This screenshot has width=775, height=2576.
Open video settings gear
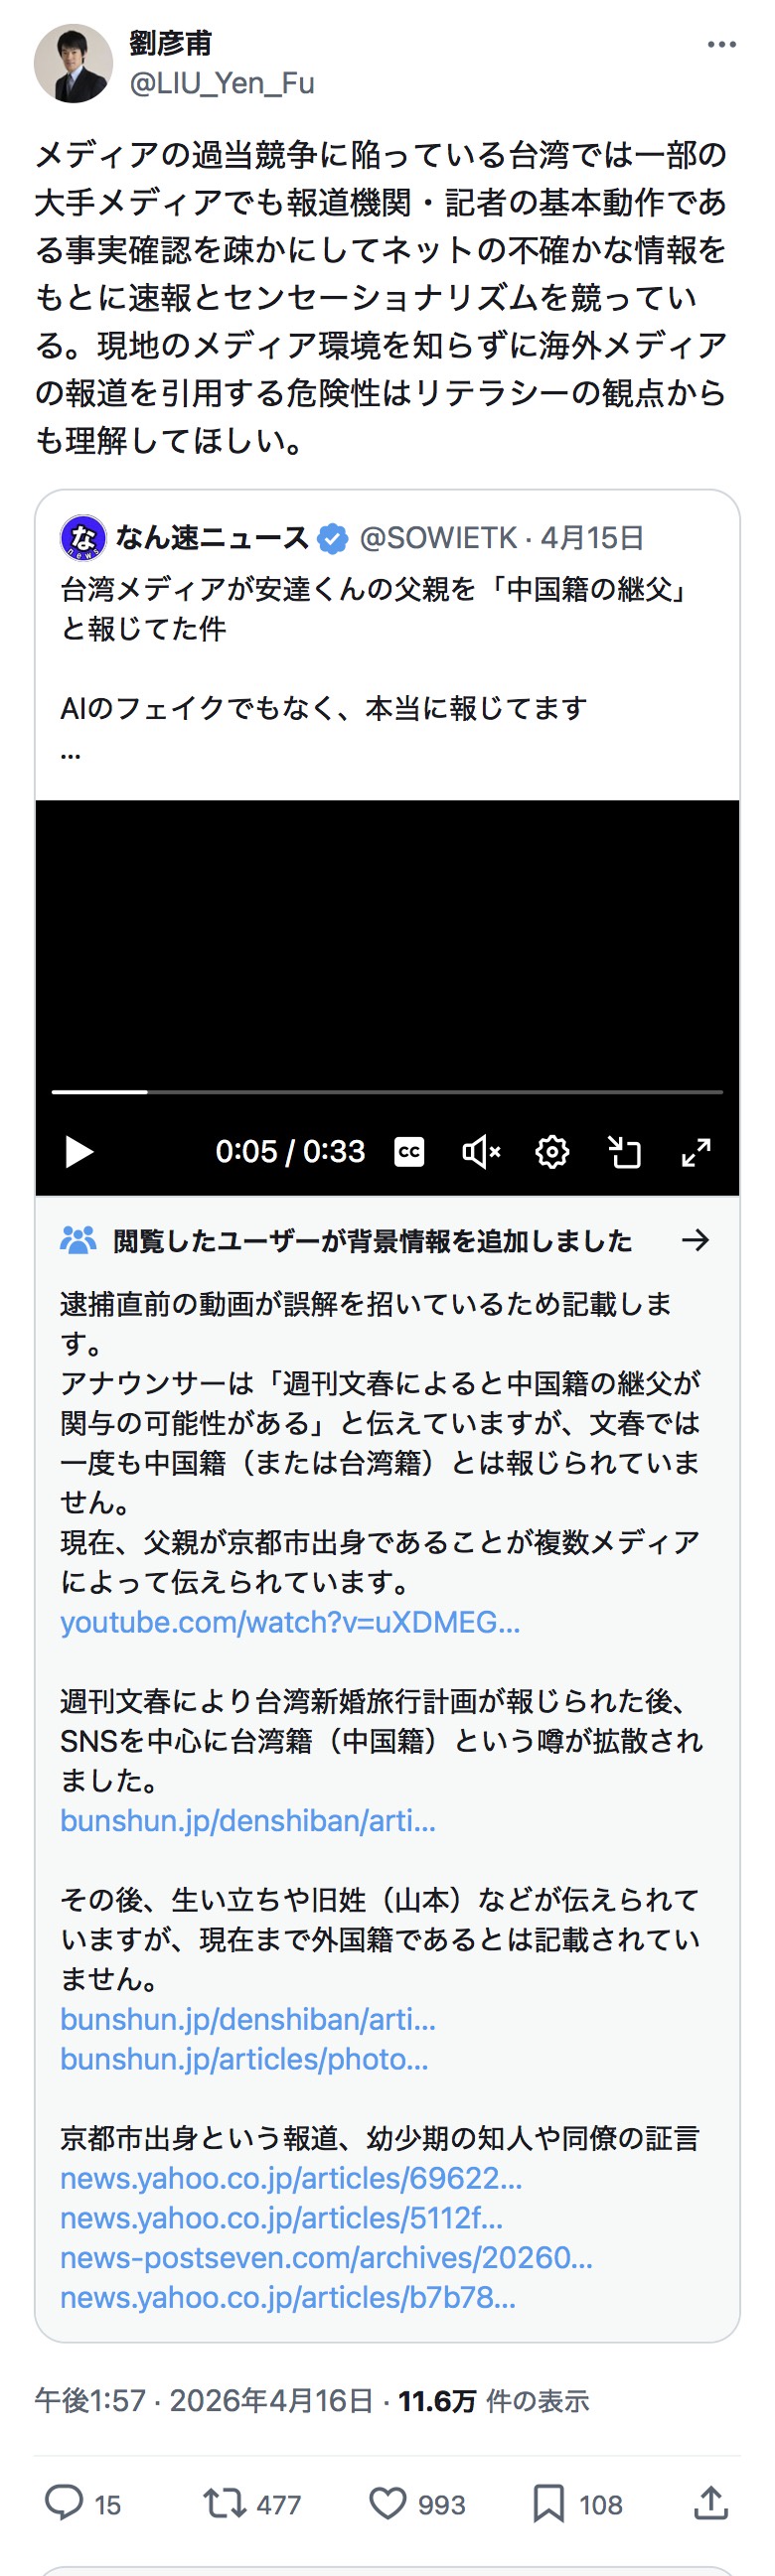pos(552,1152)
